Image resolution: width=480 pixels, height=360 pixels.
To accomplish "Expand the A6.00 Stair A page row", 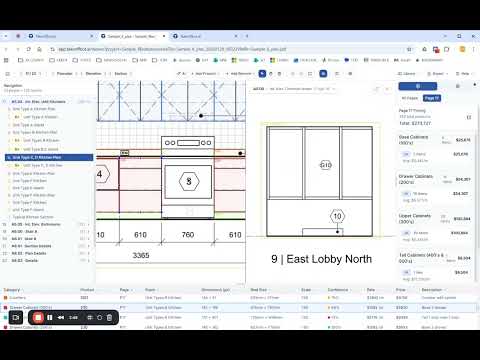I will pyautogui.click(x=88, y=232).
